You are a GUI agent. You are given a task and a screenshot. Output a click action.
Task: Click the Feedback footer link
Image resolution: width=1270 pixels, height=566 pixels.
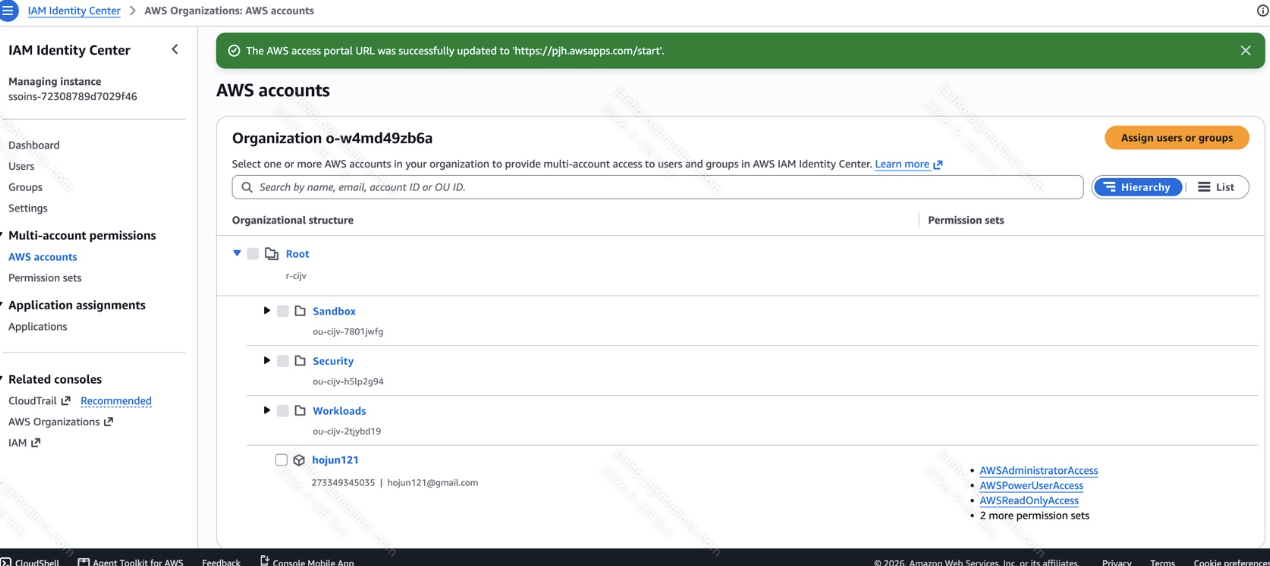pyautogui.click(x=221, y=562)
